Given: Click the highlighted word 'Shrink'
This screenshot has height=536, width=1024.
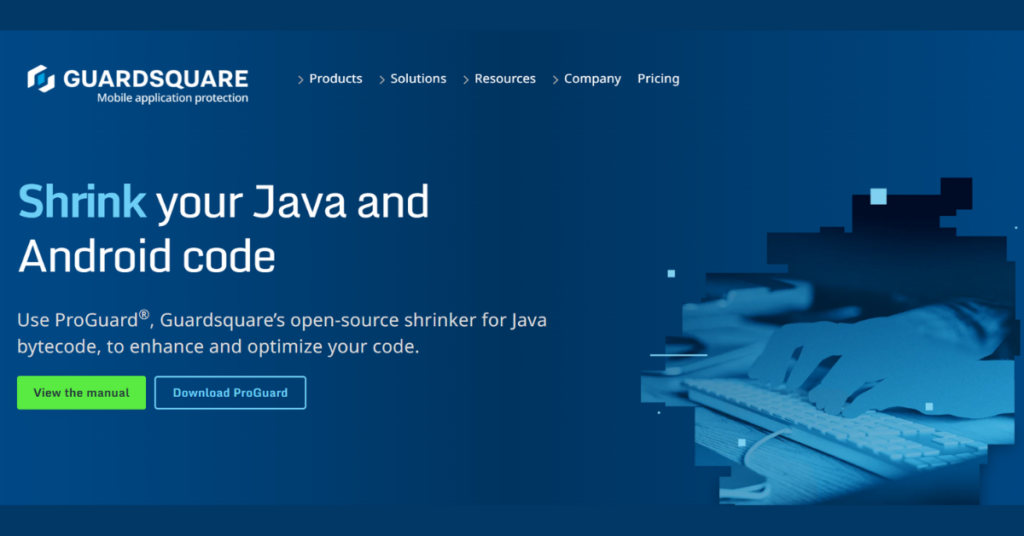Looking at the screenshot, I should 82,201.
